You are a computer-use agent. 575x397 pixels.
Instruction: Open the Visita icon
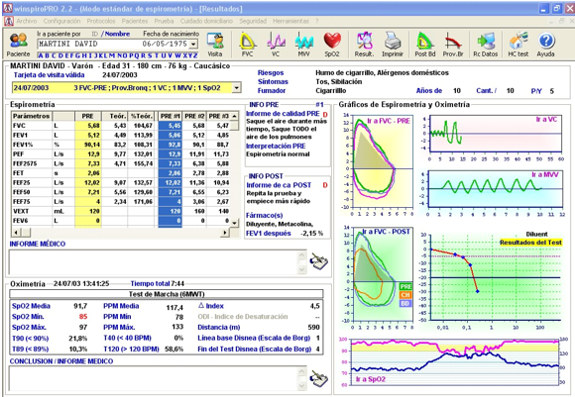pos(215,44)
